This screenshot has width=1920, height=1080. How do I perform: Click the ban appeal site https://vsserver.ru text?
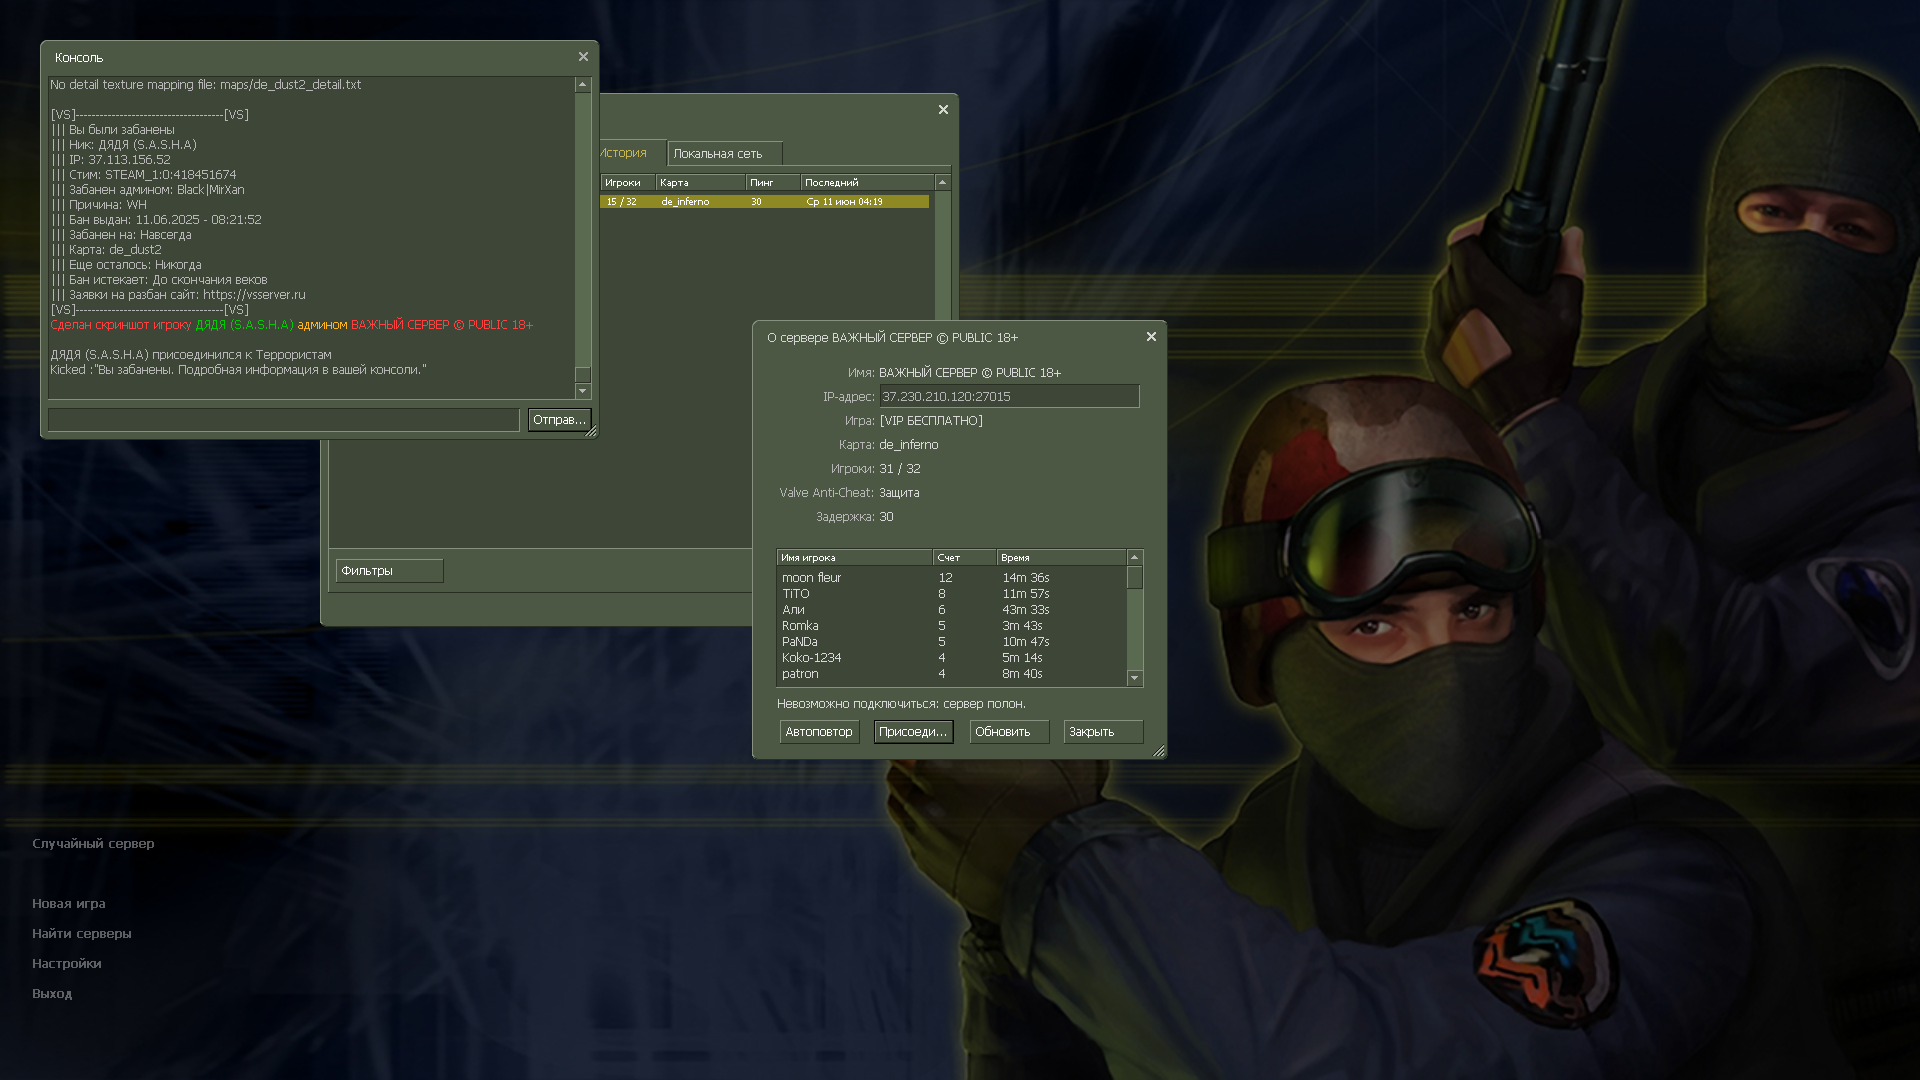point(254,295)
